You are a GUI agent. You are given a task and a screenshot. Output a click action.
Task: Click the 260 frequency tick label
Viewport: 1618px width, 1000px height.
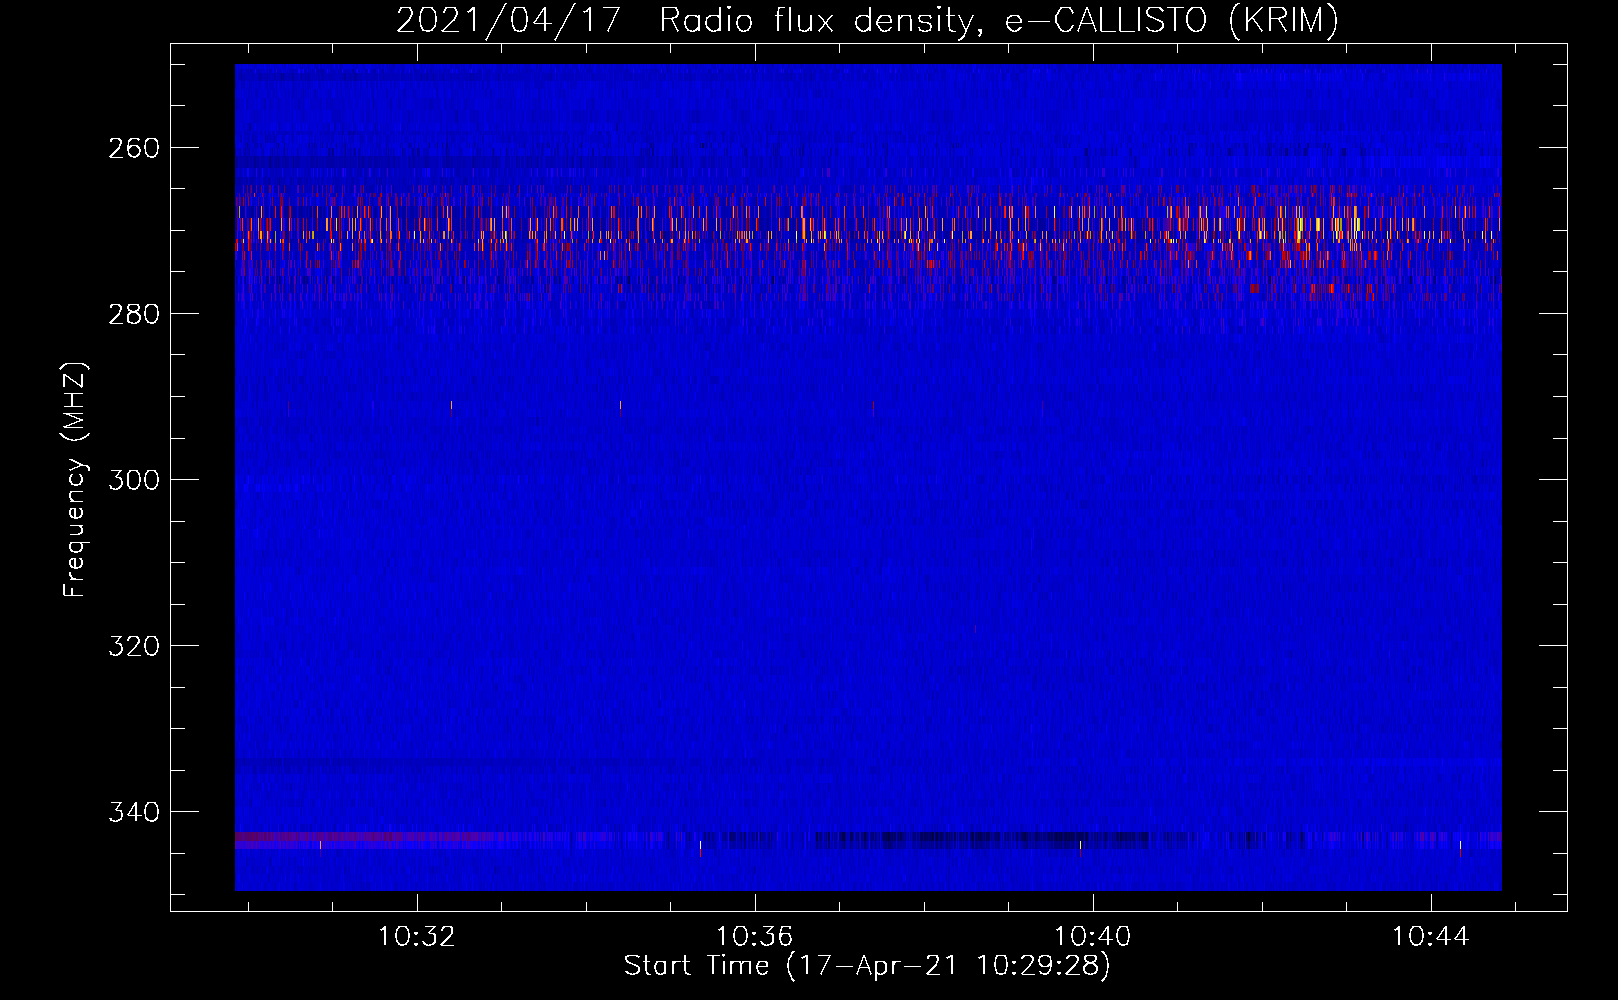click(x=133, y=148)
